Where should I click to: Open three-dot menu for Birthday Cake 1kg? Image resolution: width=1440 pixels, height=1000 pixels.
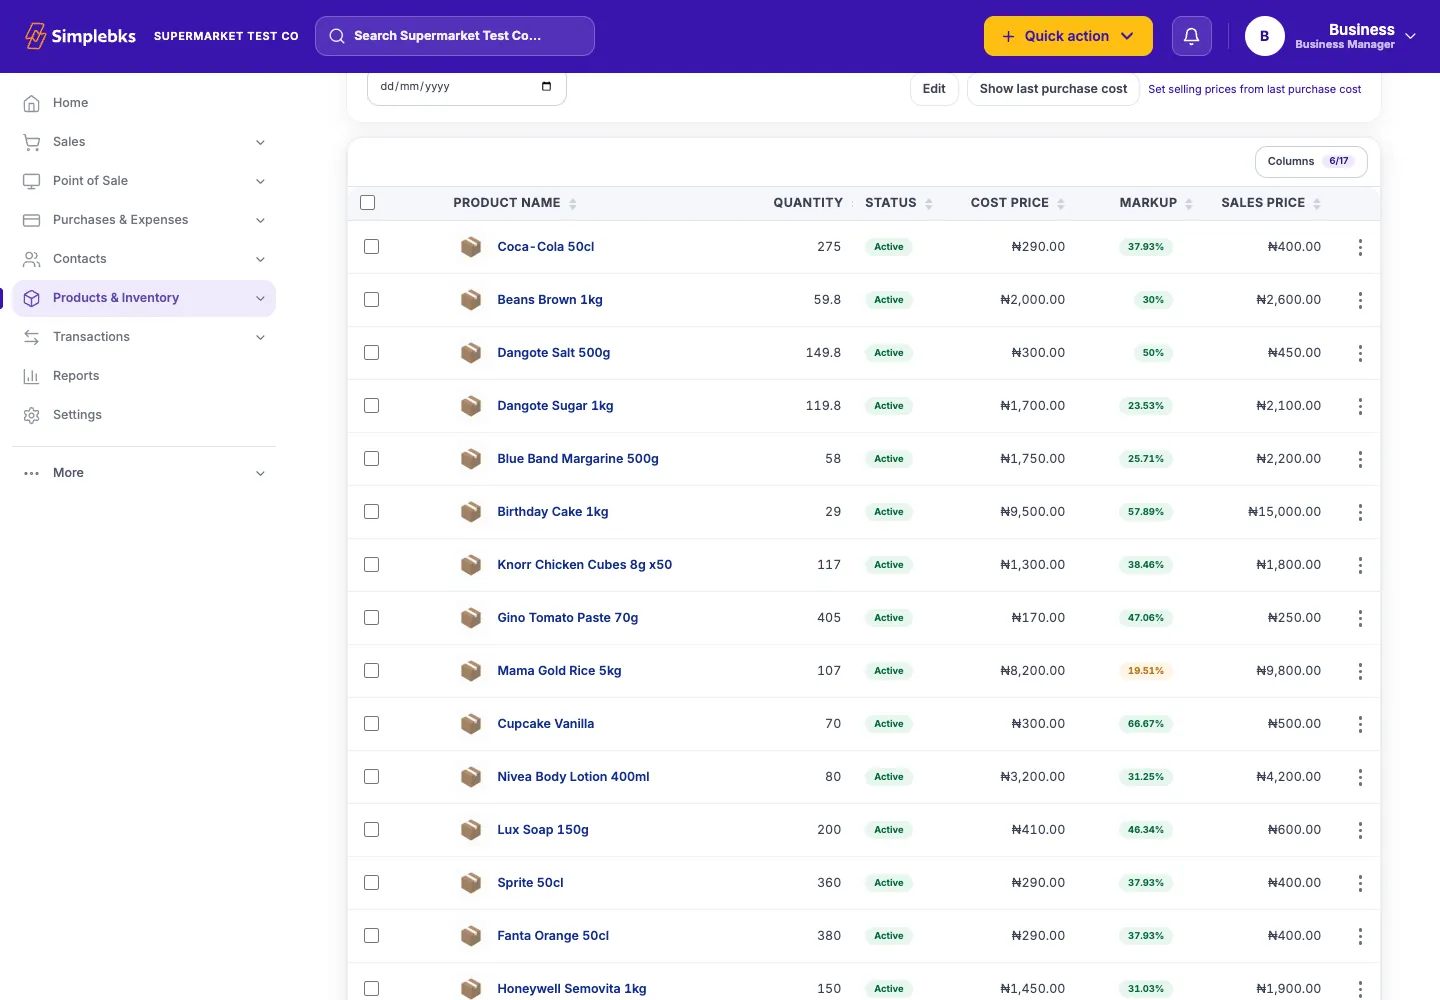(x=1360, y=512)
